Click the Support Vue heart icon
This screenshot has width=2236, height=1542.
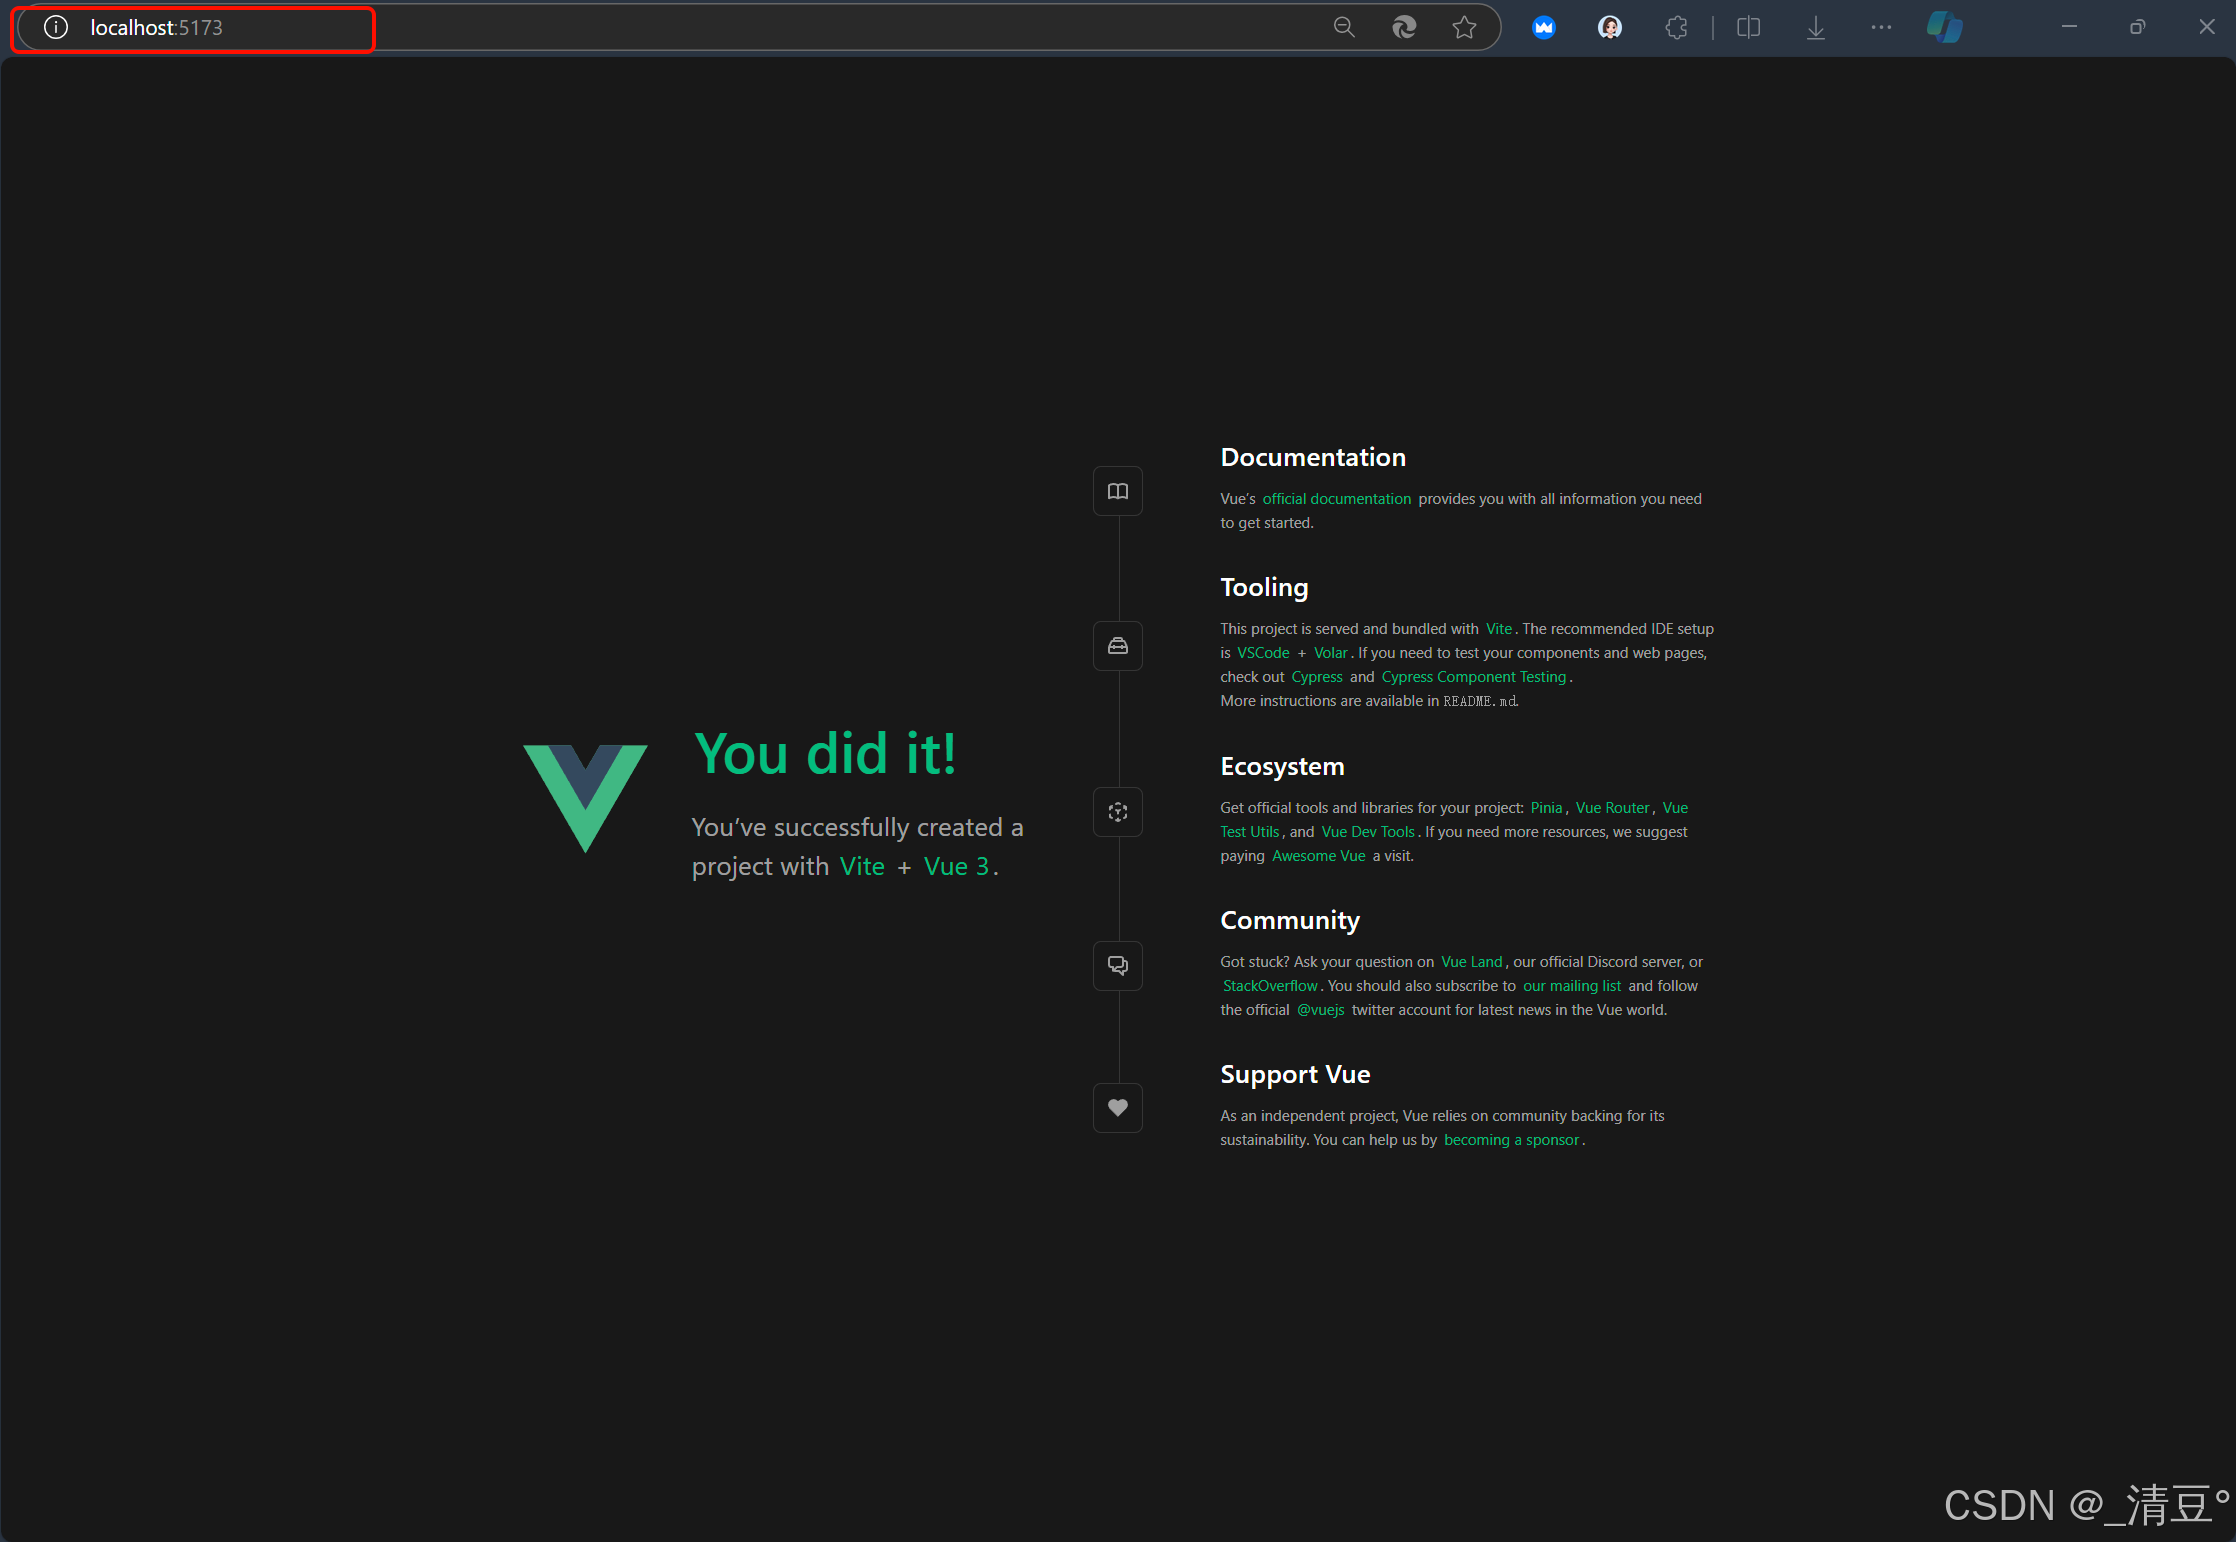pyautogui.click(x=1118, y=1108)
